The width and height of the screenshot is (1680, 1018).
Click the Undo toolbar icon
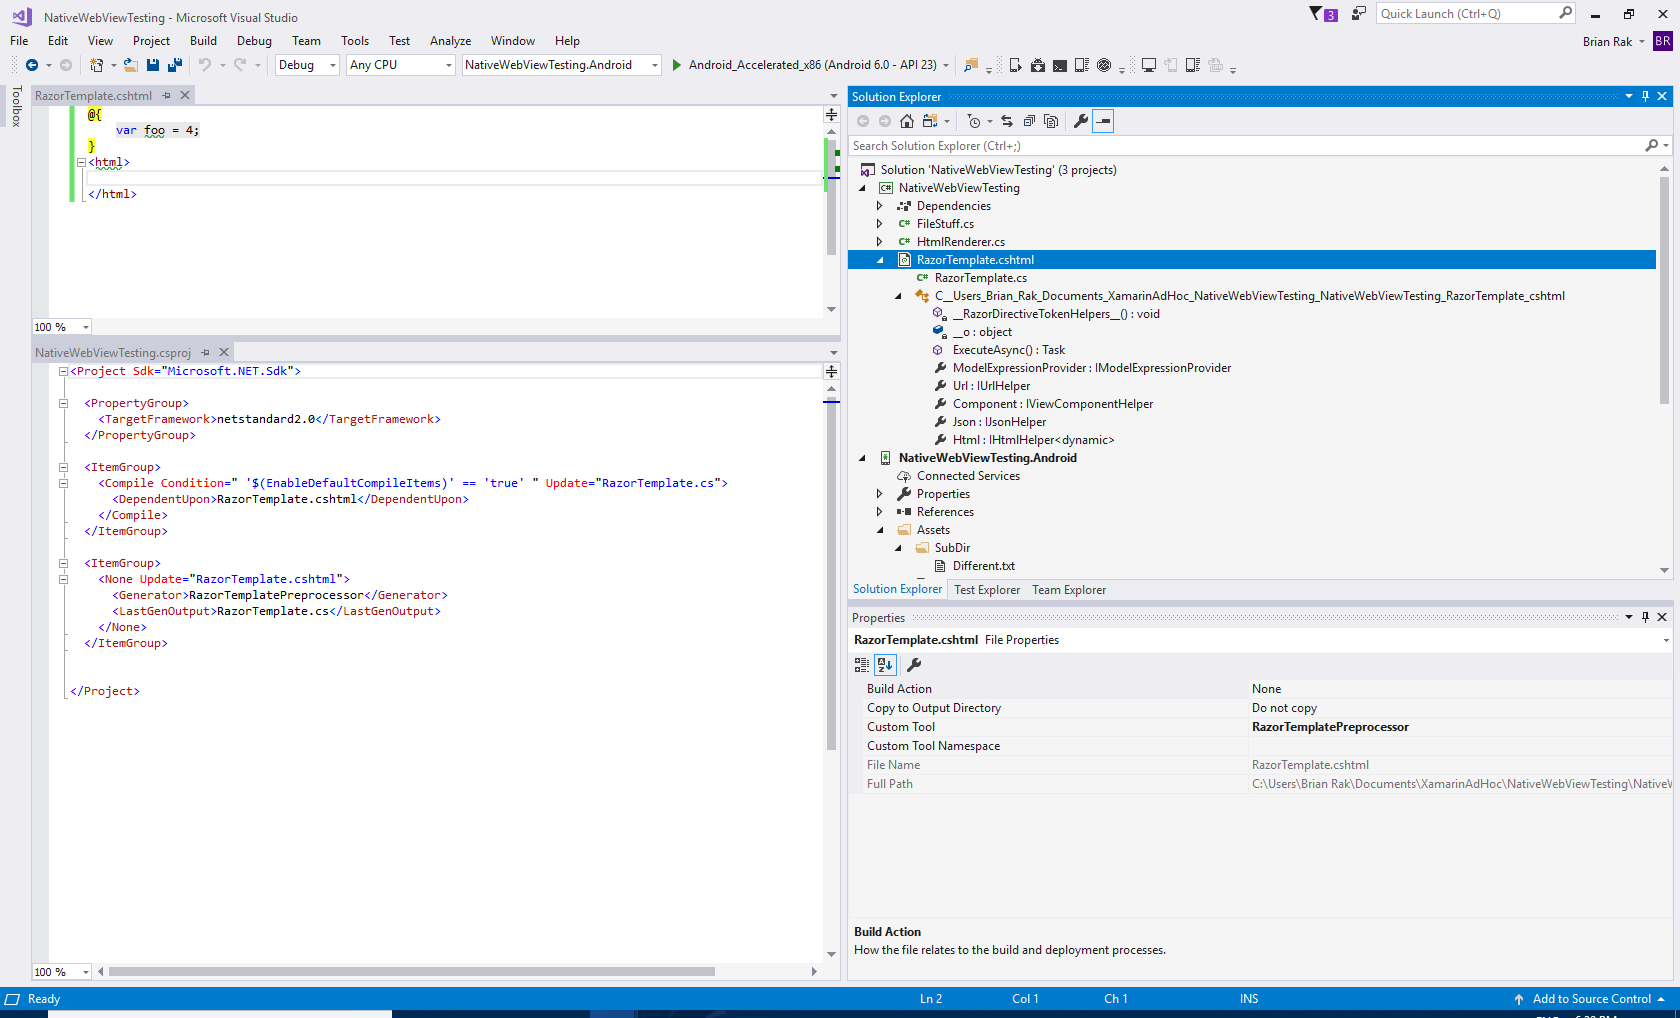tap(205, 65)
